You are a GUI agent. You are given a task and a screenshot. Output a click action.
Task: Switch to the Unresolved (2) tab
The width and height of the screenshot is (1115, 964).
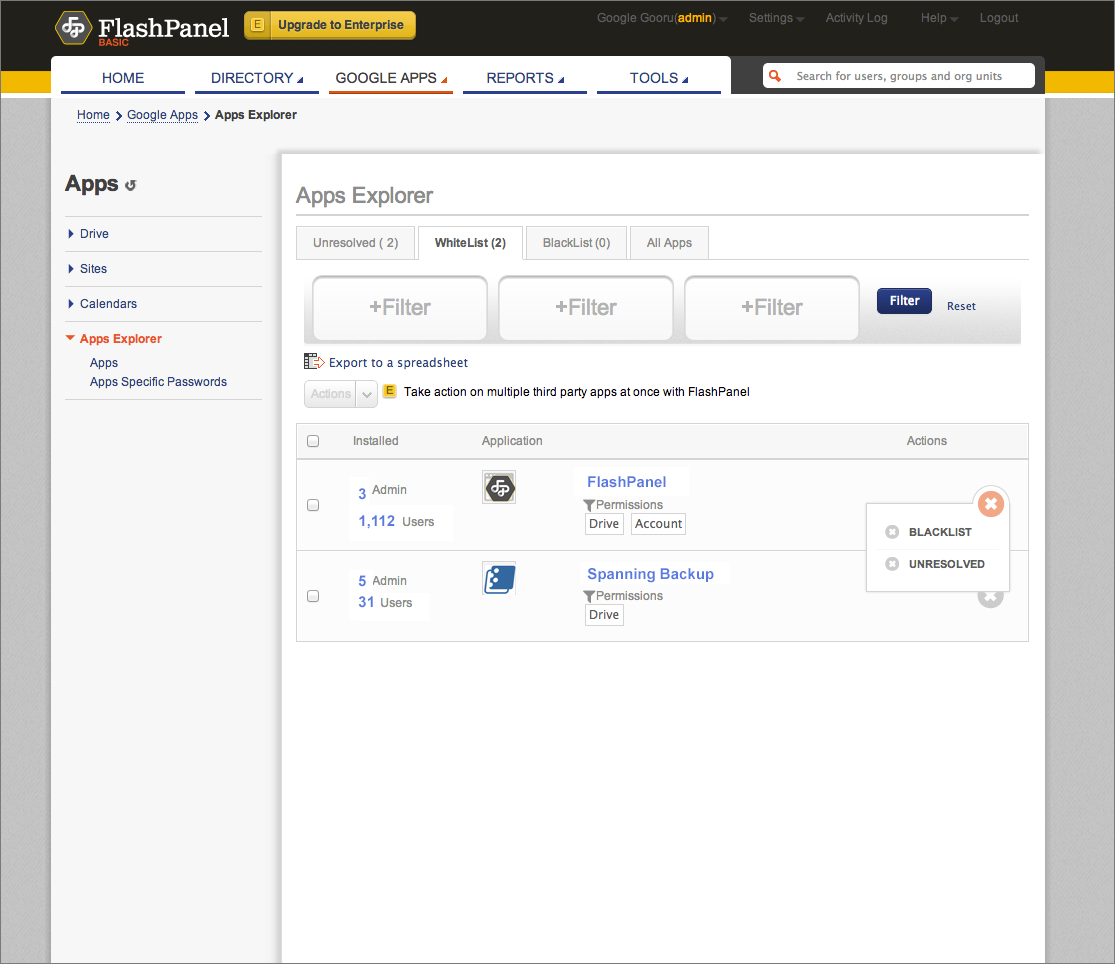pyautogui.click(x=356, y=243)
